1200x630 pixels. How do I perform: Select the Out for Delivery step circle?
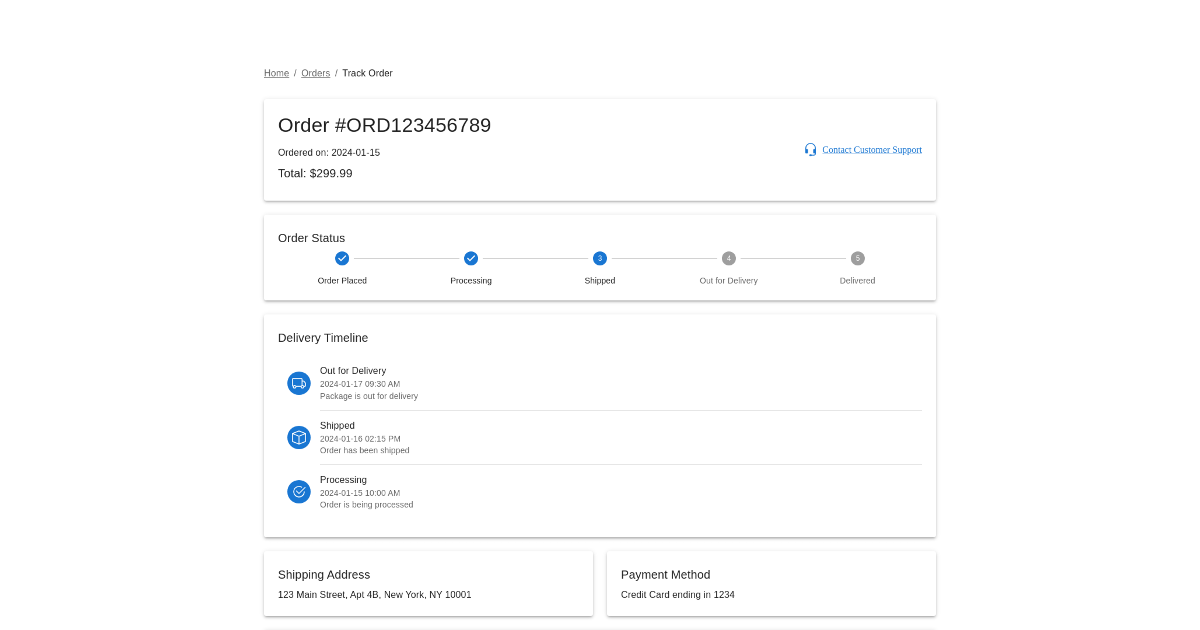[729, 258]
